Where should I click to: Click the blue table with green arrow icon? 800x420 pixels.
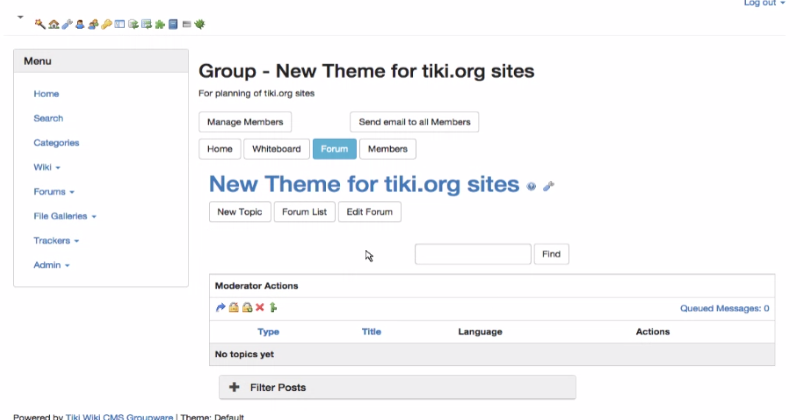pos(146,24)
